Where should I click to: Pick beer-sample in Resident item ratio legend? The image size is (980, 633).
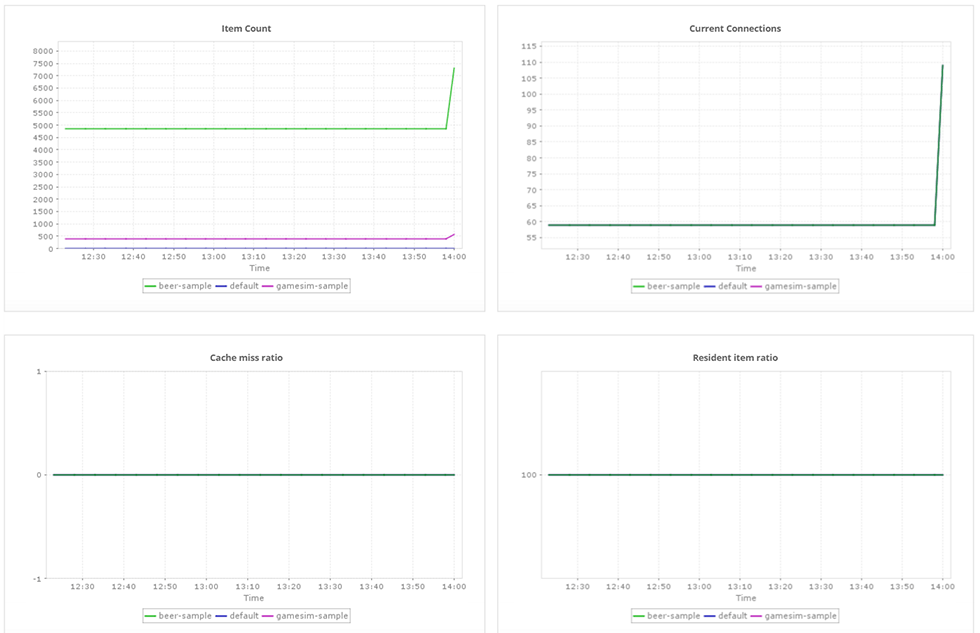(667, 616)
